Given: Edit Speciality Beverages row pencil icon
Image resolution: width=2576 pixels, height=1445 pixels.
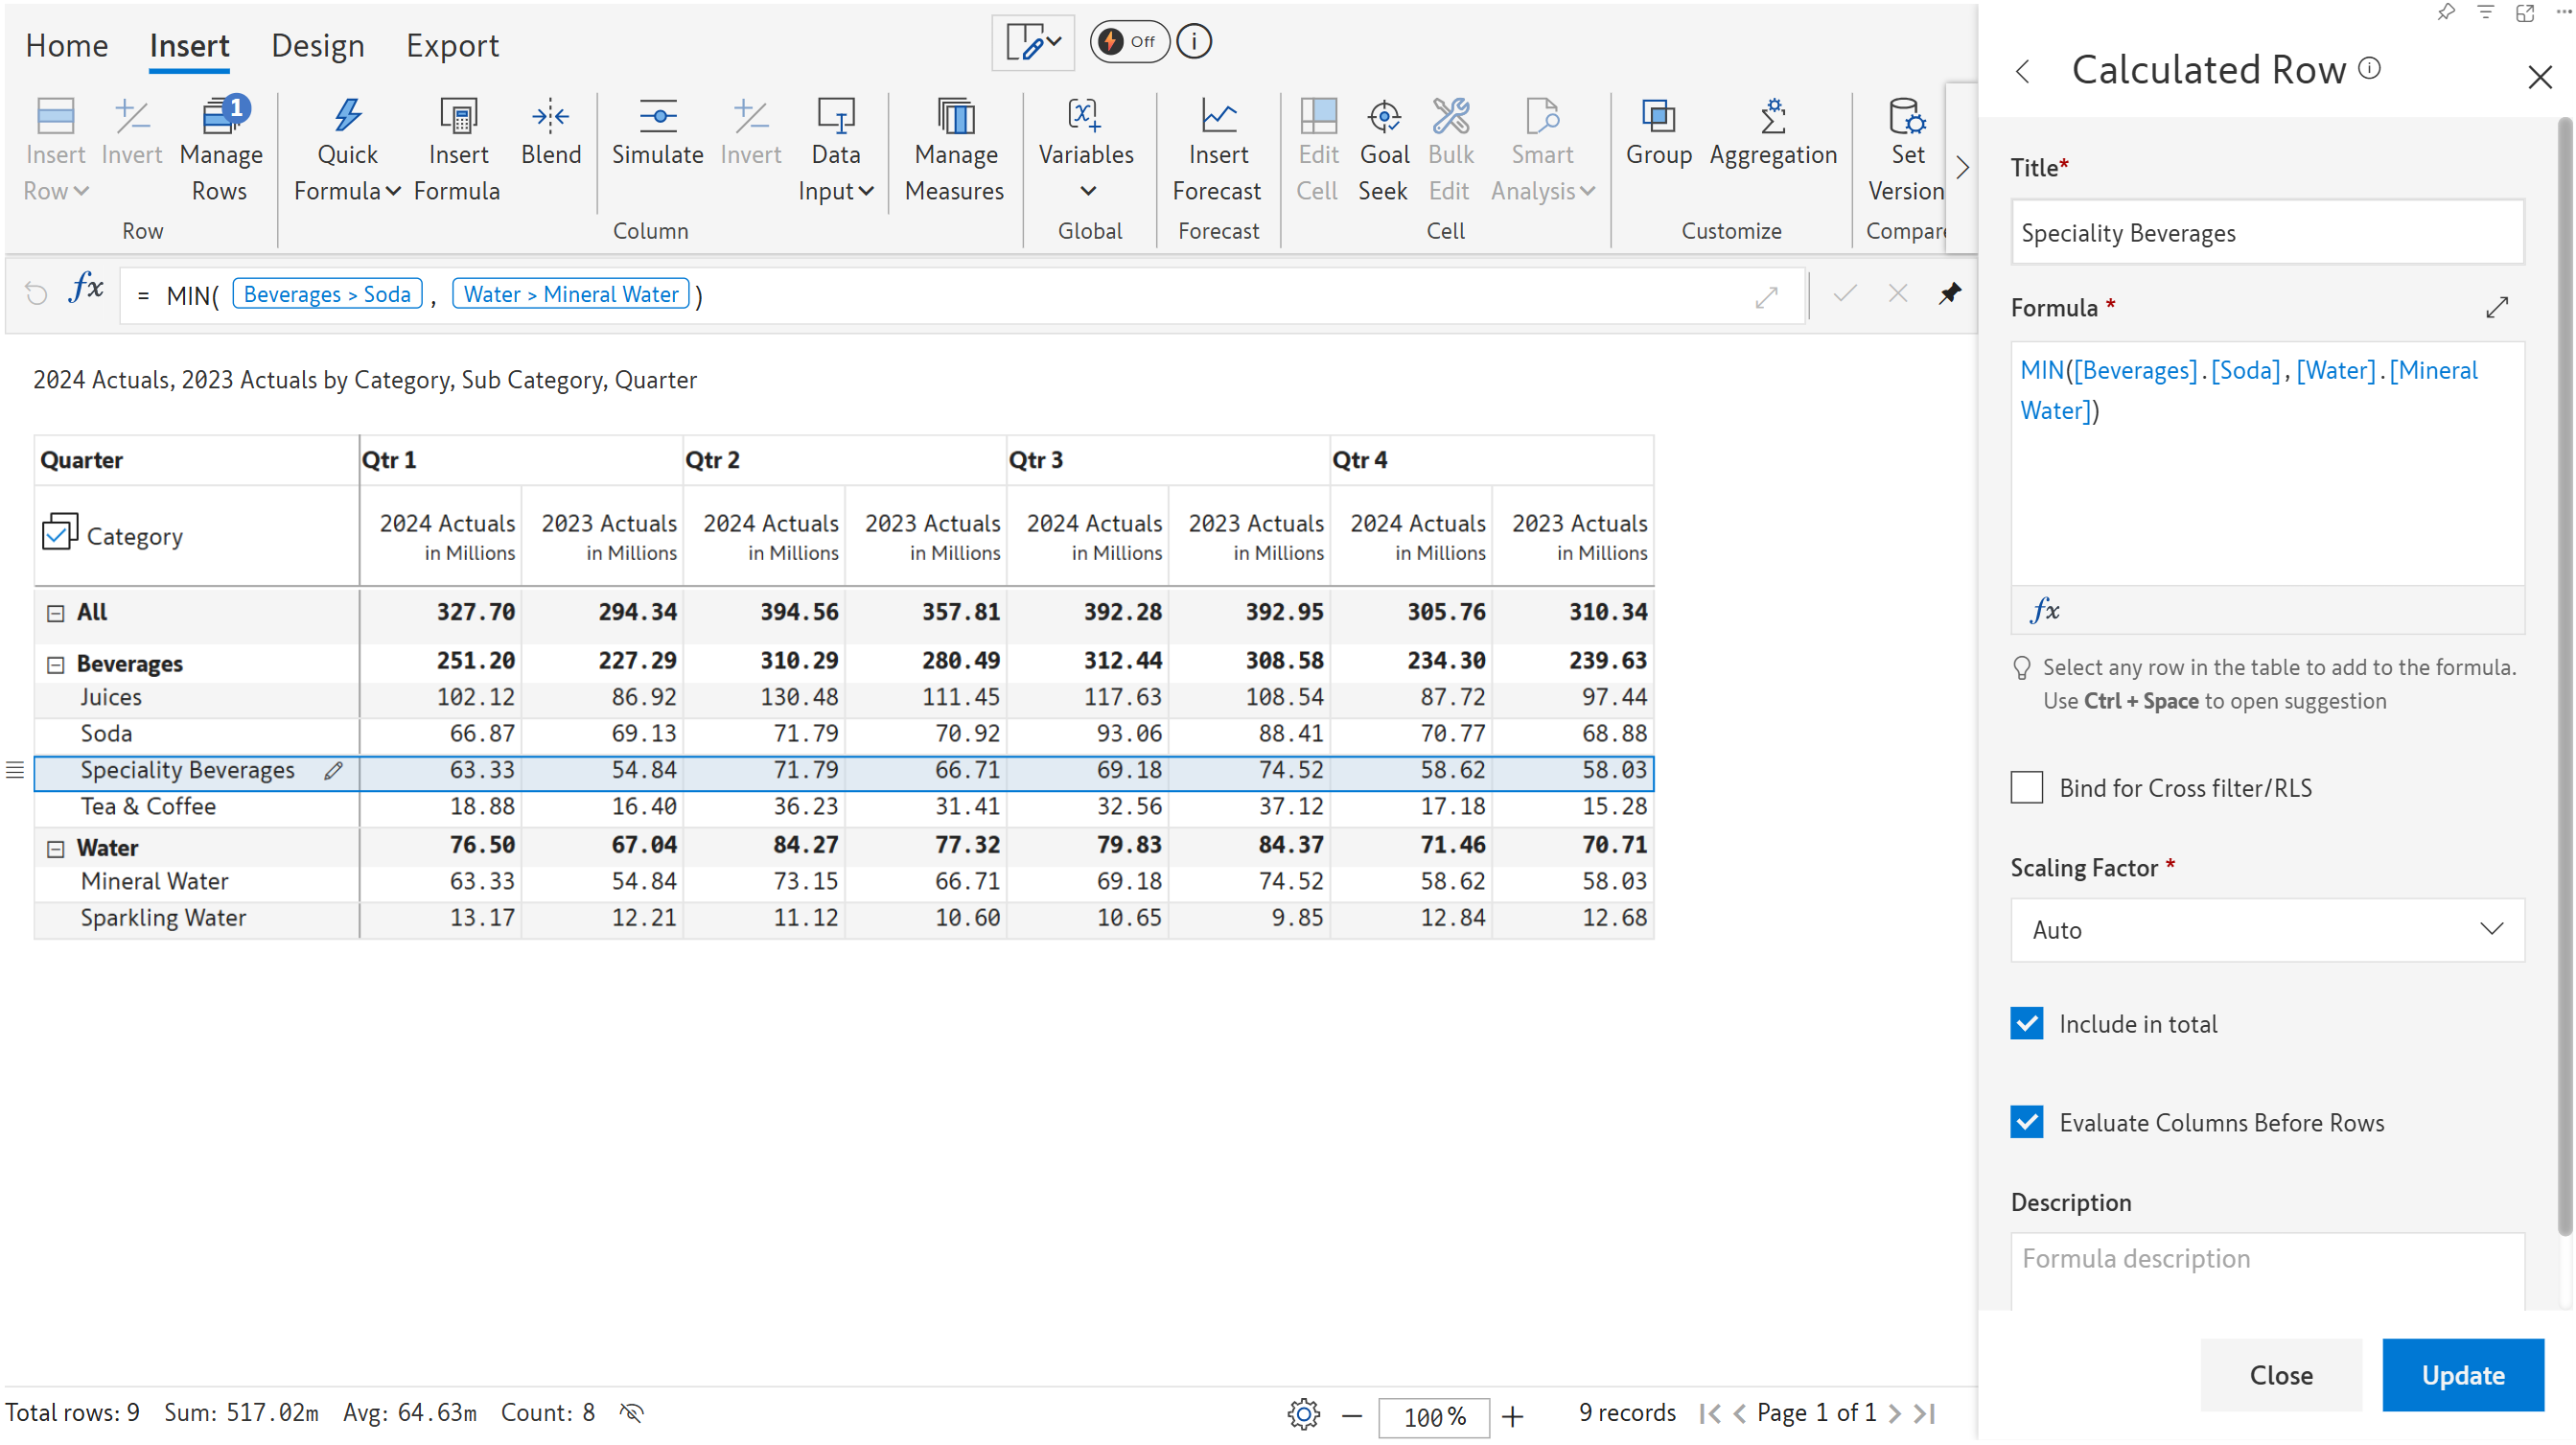Looking at the screenshot, I should [x=333, y=770].
